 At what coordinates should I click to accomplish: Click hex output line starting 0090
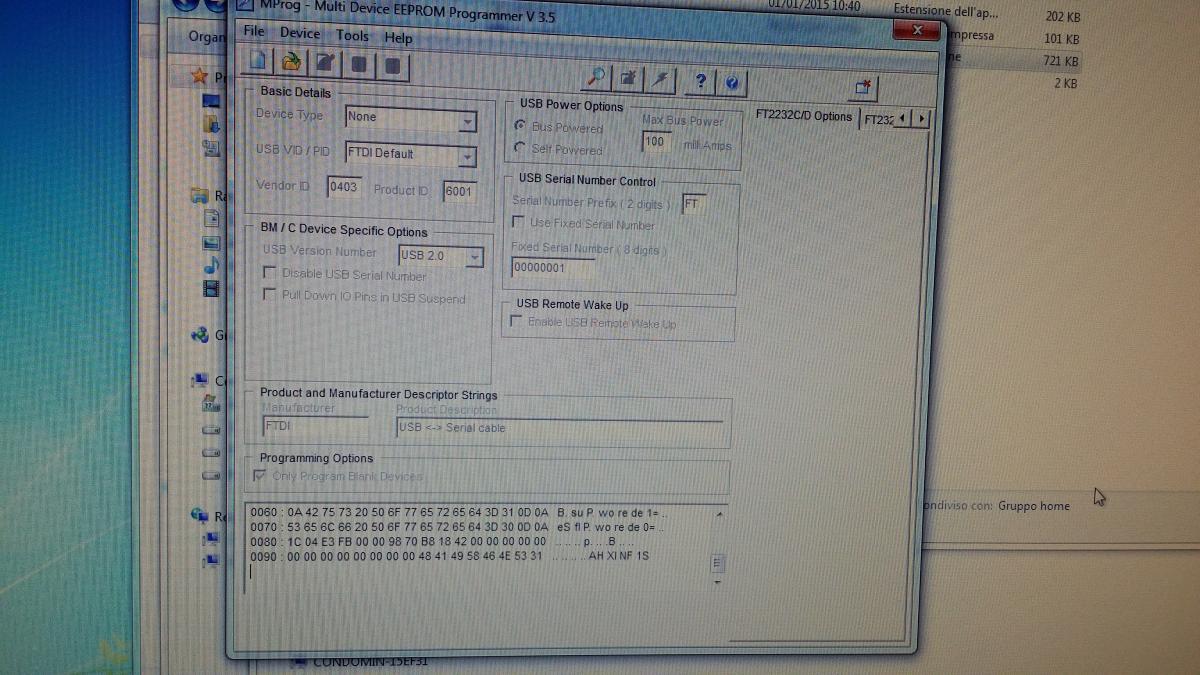450,555
